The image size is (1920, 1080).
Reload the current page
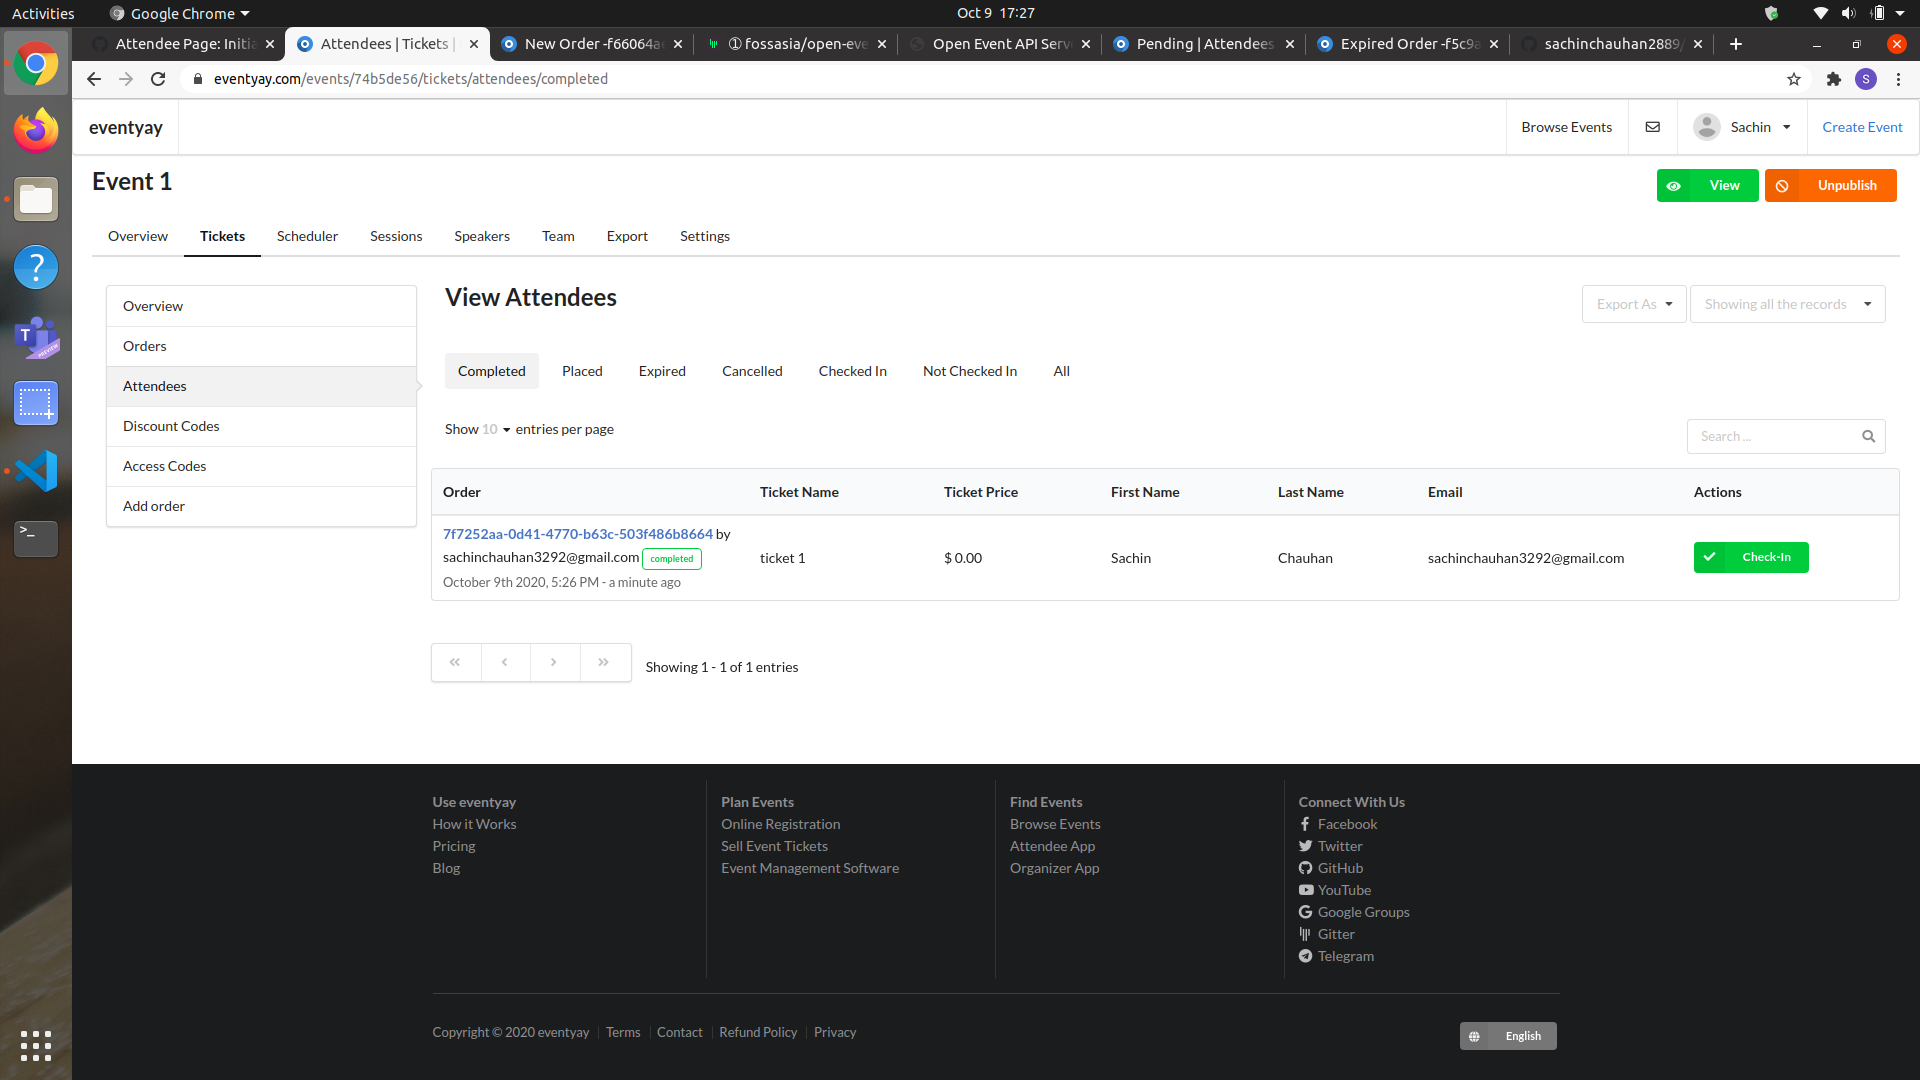[x=158, y=79]
